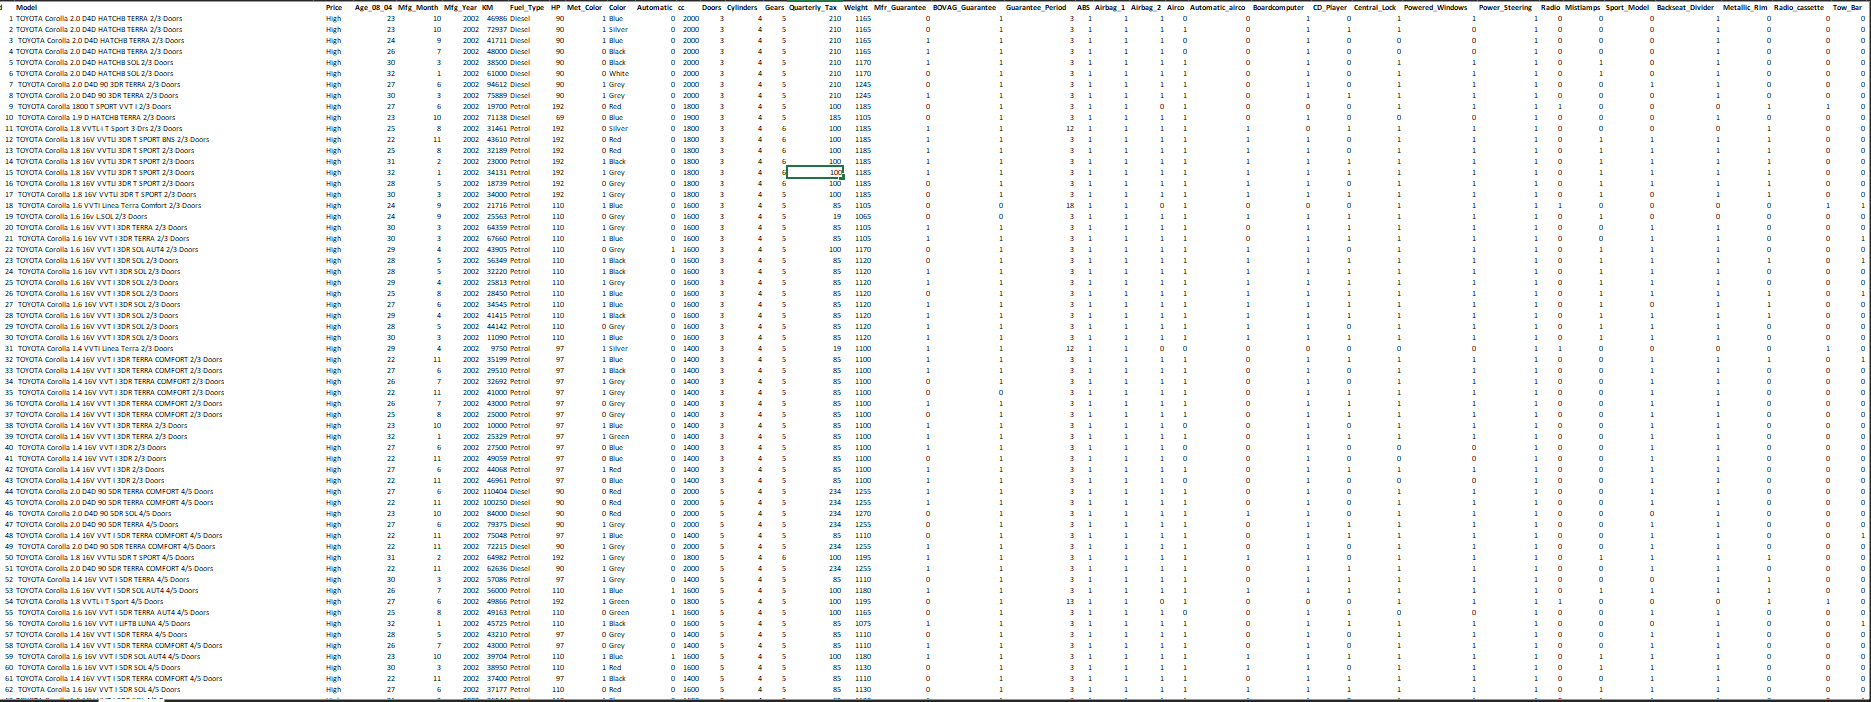Select the Automatic_airco header cell
Image resolution: width=1871 pixels, height=702 pixels.
coord(1217,7)
